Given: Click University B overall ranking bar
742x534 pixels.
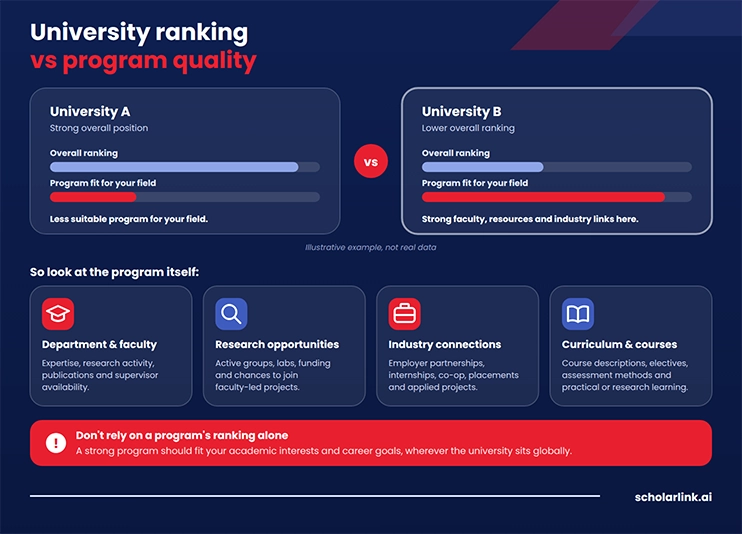Looking at the screenshot, I should tap(557, 167).
